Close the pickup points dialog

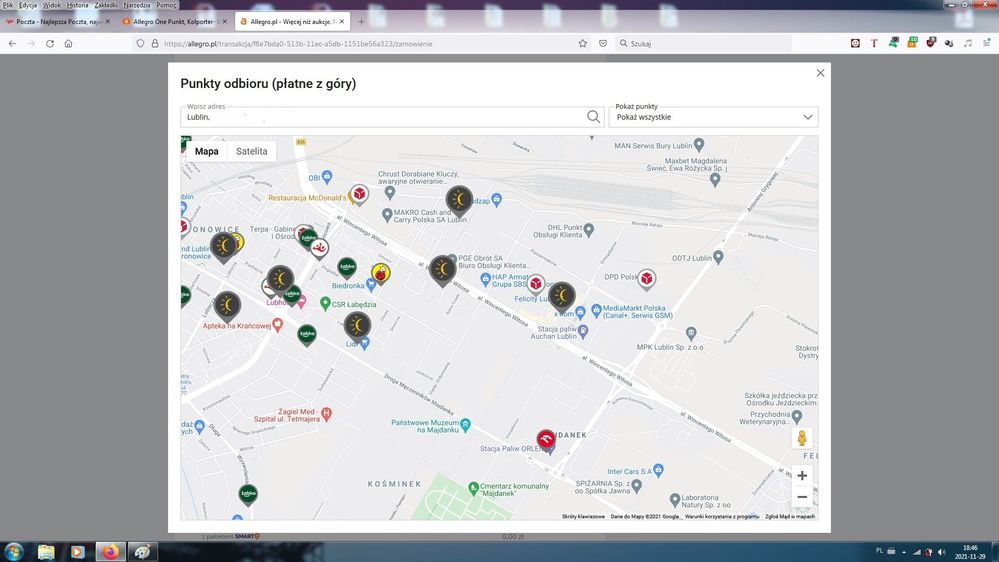click(820, 73)
